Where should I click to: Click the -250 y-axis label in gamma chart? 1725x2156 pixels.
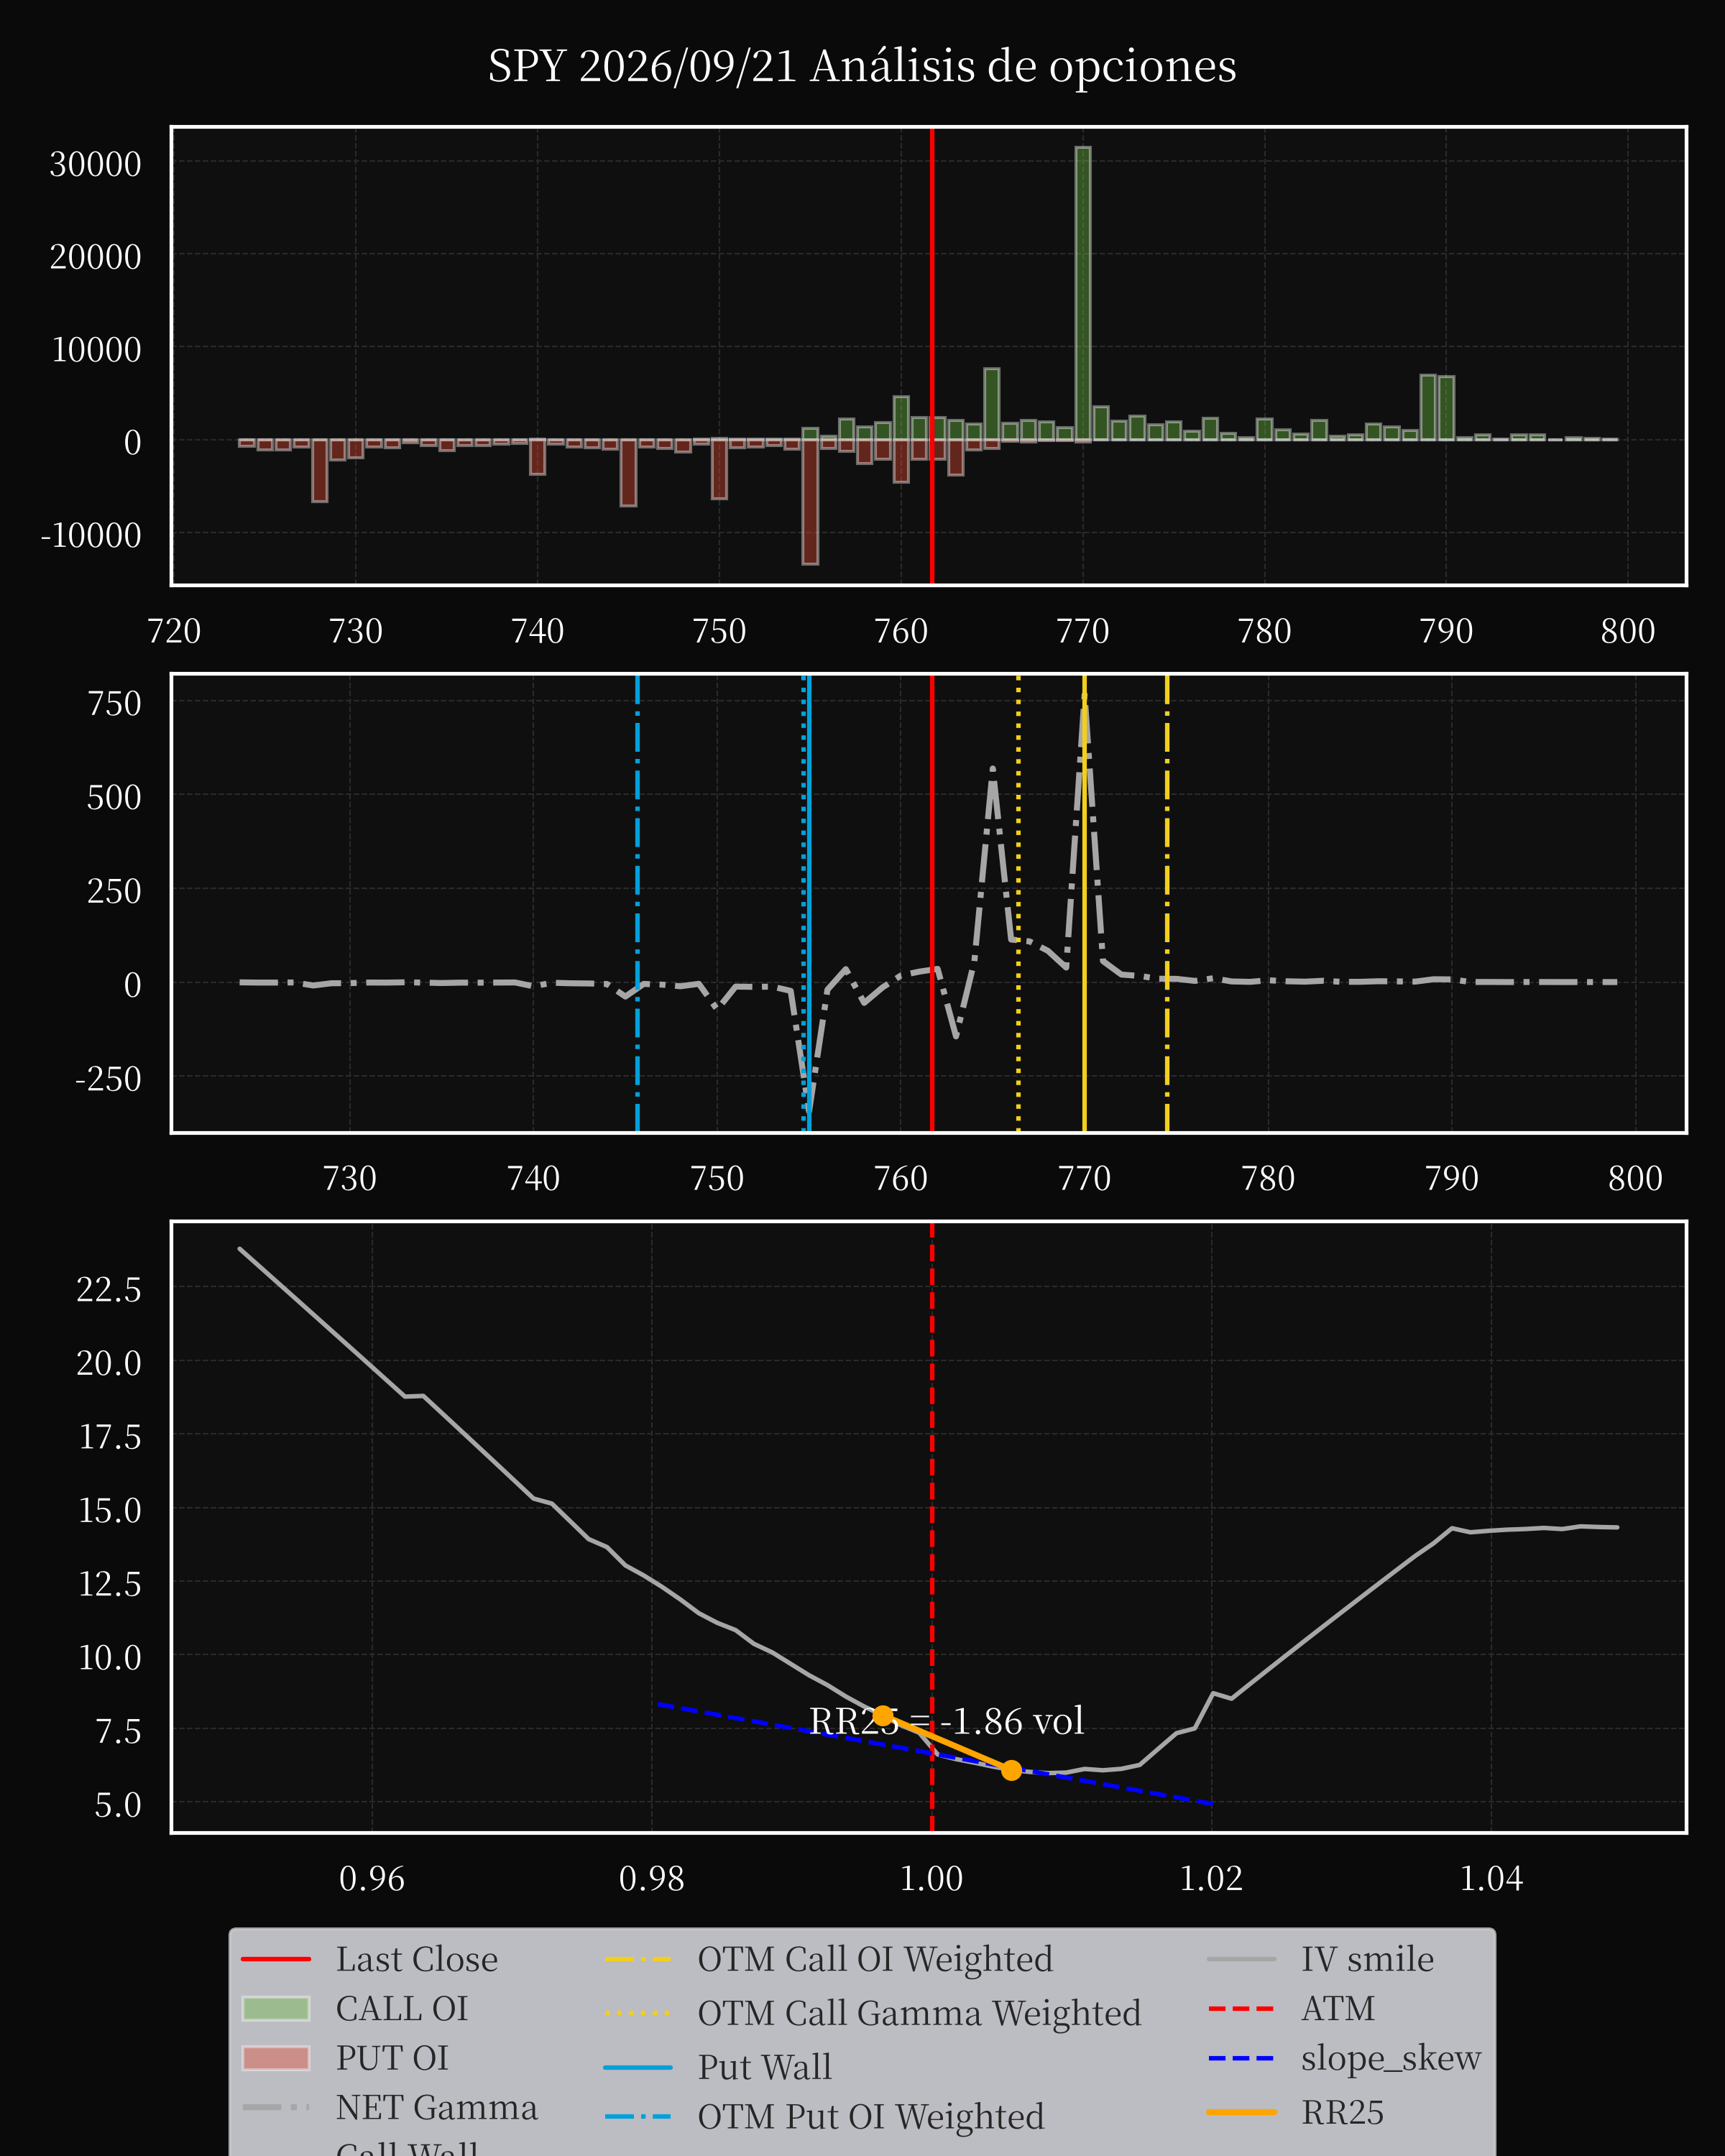click(x=108, y=1079)
